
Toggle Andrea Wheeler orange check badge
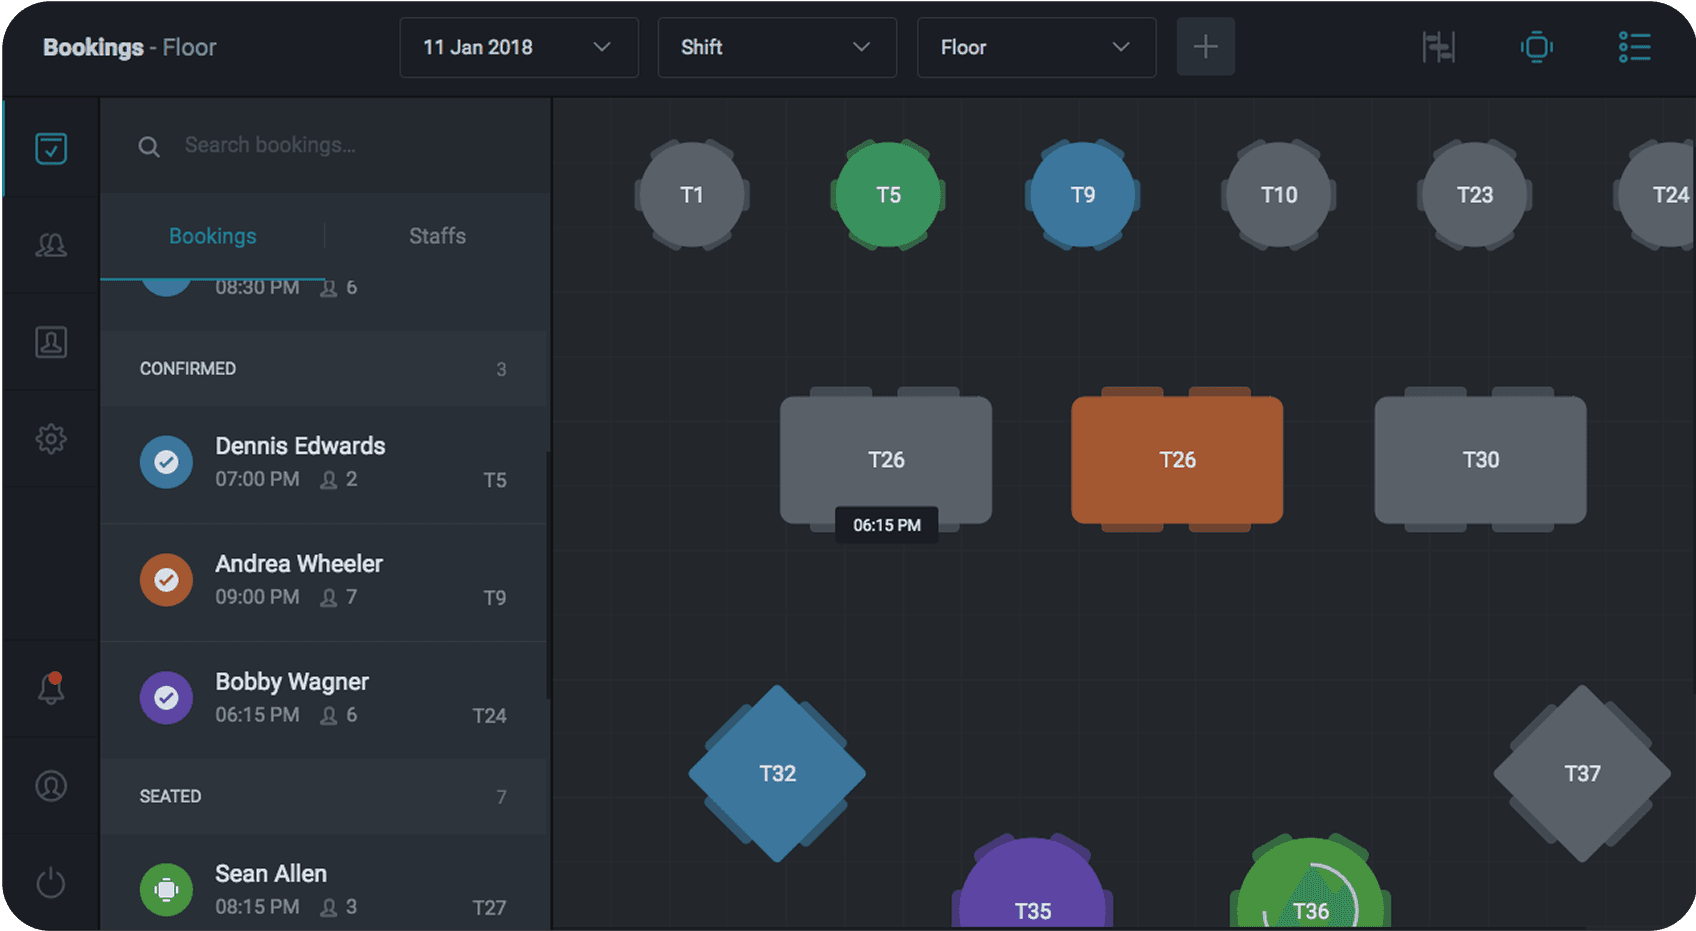point(167,580)
